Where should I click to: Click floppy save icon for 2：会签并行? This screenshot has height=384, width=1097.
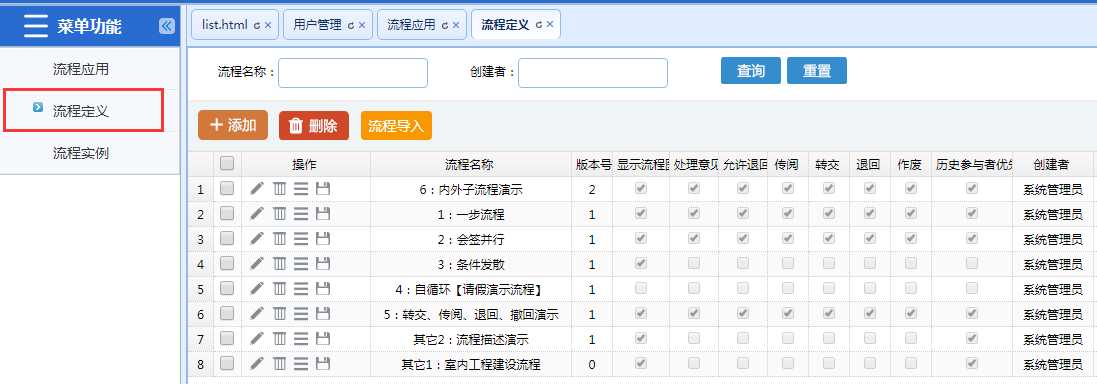pos(323,239)
